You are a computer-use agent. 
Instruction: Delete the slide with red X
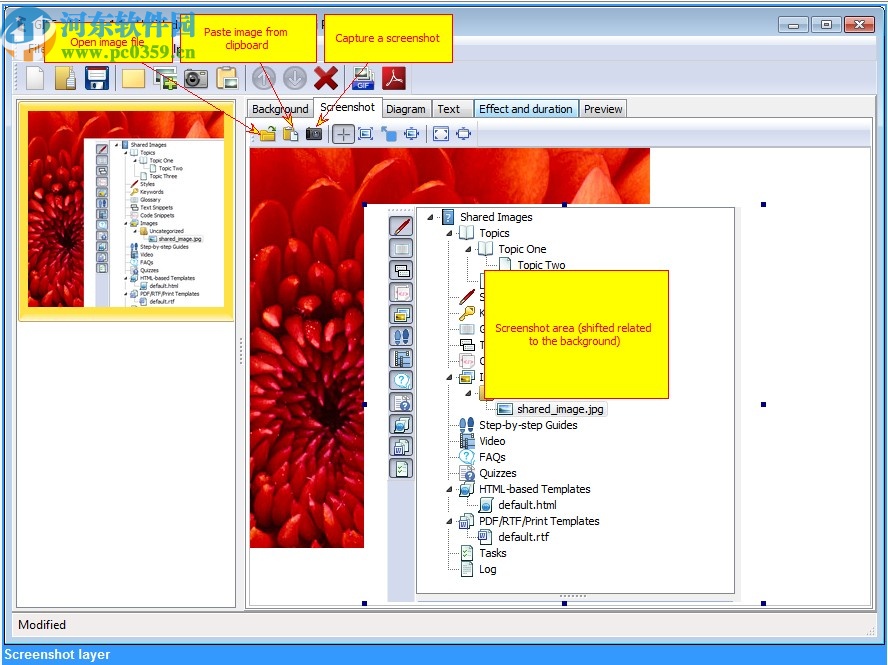pos(326,78)
